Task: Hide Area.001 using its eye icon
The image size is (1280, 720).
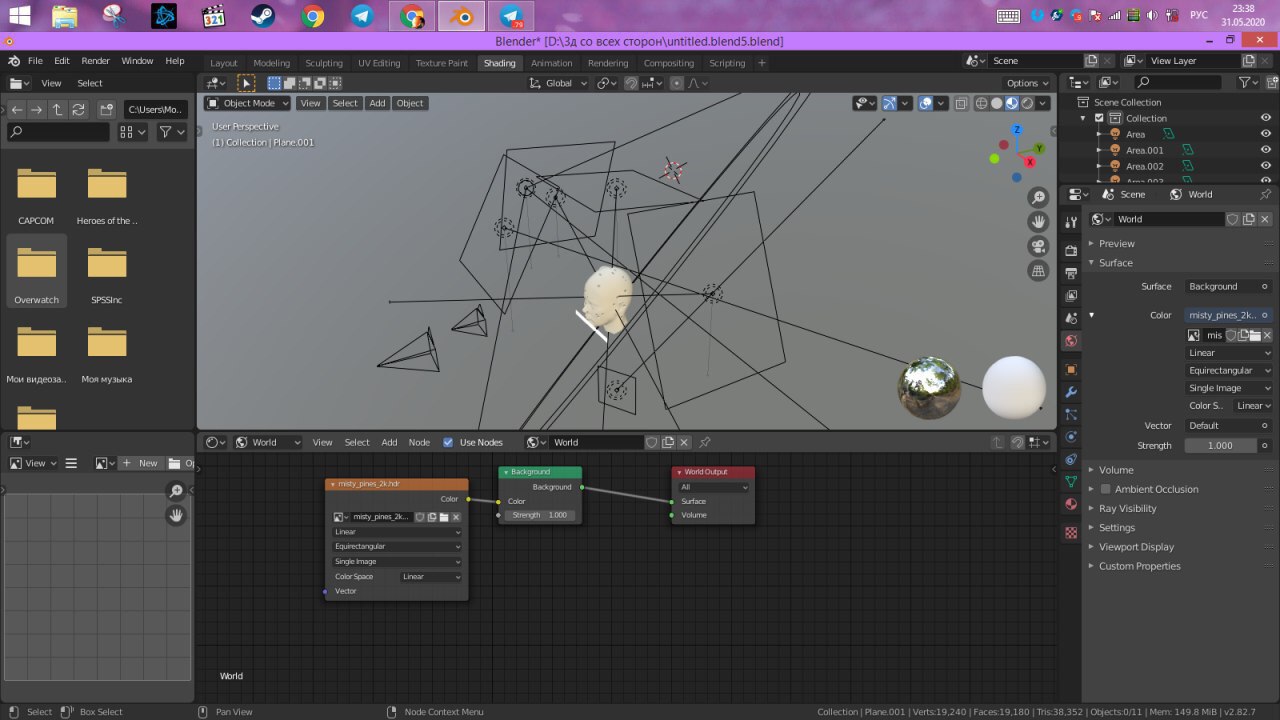Action: click(x=1265, y=150)
